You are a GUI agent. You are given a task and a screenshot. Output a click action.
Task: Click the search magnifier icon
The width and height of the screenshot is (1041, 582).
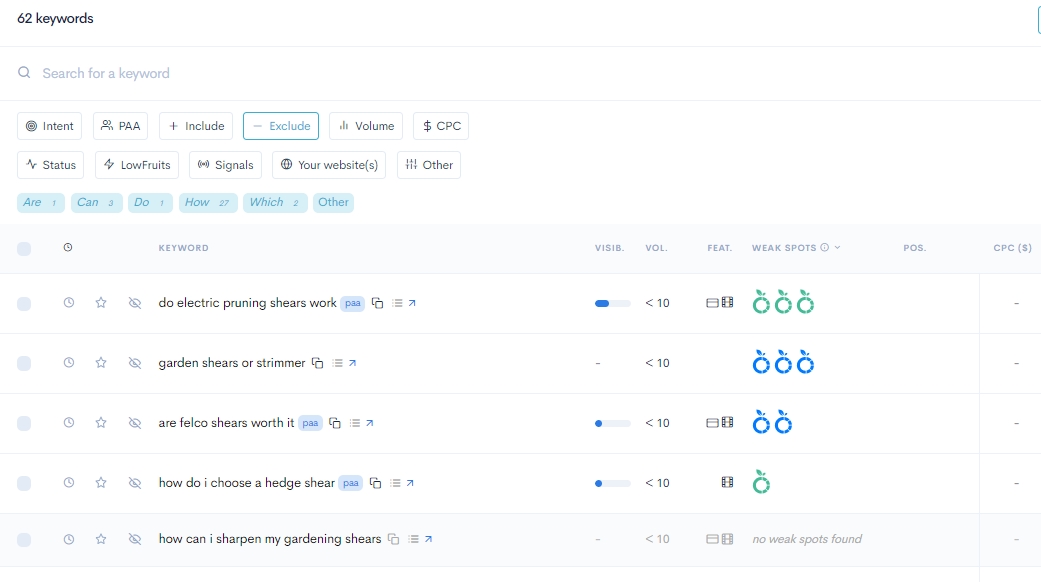coord(24,72)
